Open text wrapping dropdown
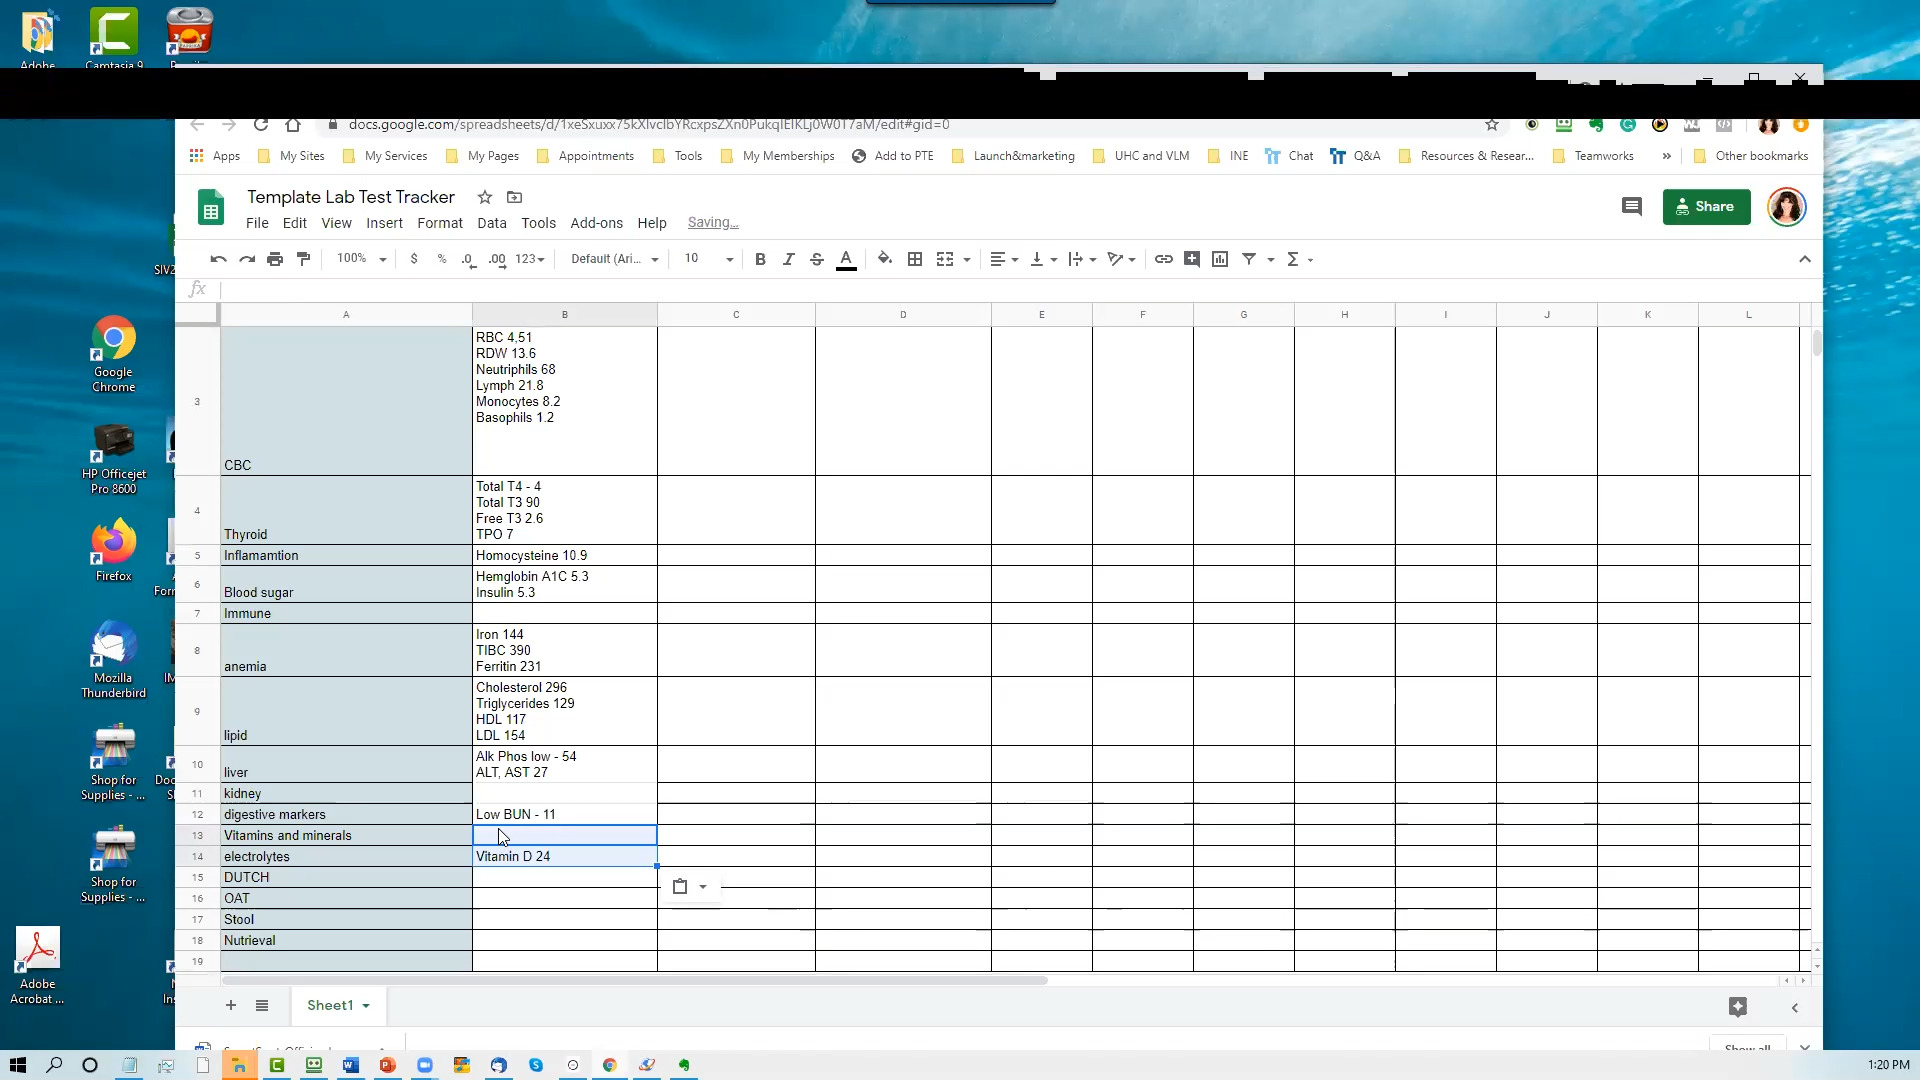This screenshot has width=1920, height=1080. (1082, 259)
